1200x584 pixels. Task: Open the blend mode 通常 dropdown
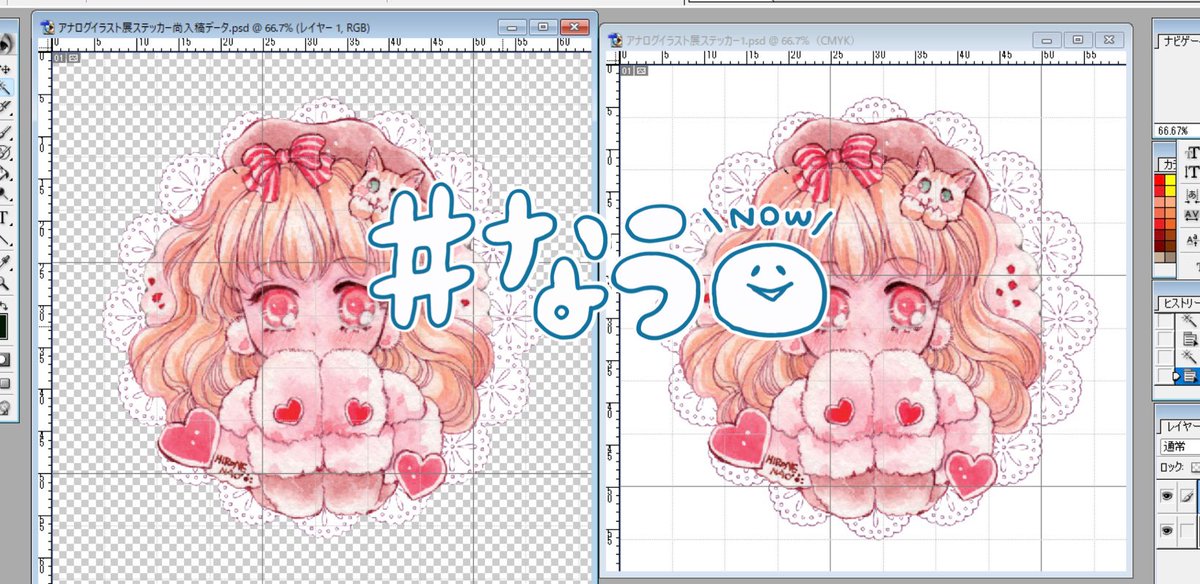click(1180, 446)
